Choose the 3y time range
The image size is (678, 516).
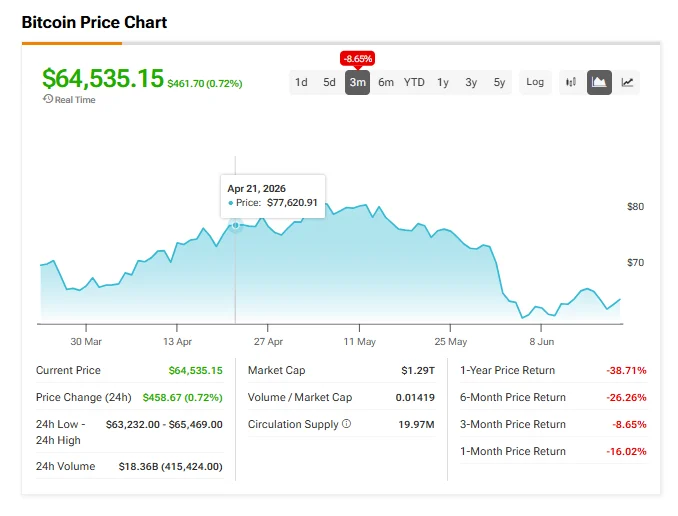pos(471,82)
